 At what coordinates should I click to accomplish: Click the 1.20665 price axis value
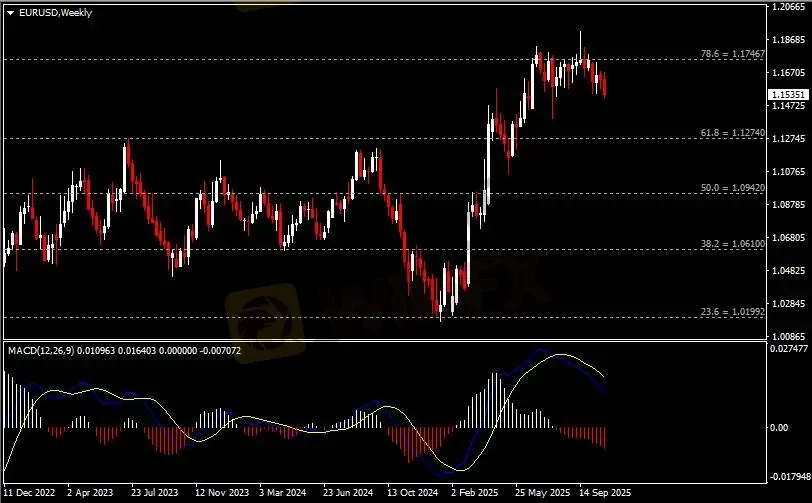point(787,7)
